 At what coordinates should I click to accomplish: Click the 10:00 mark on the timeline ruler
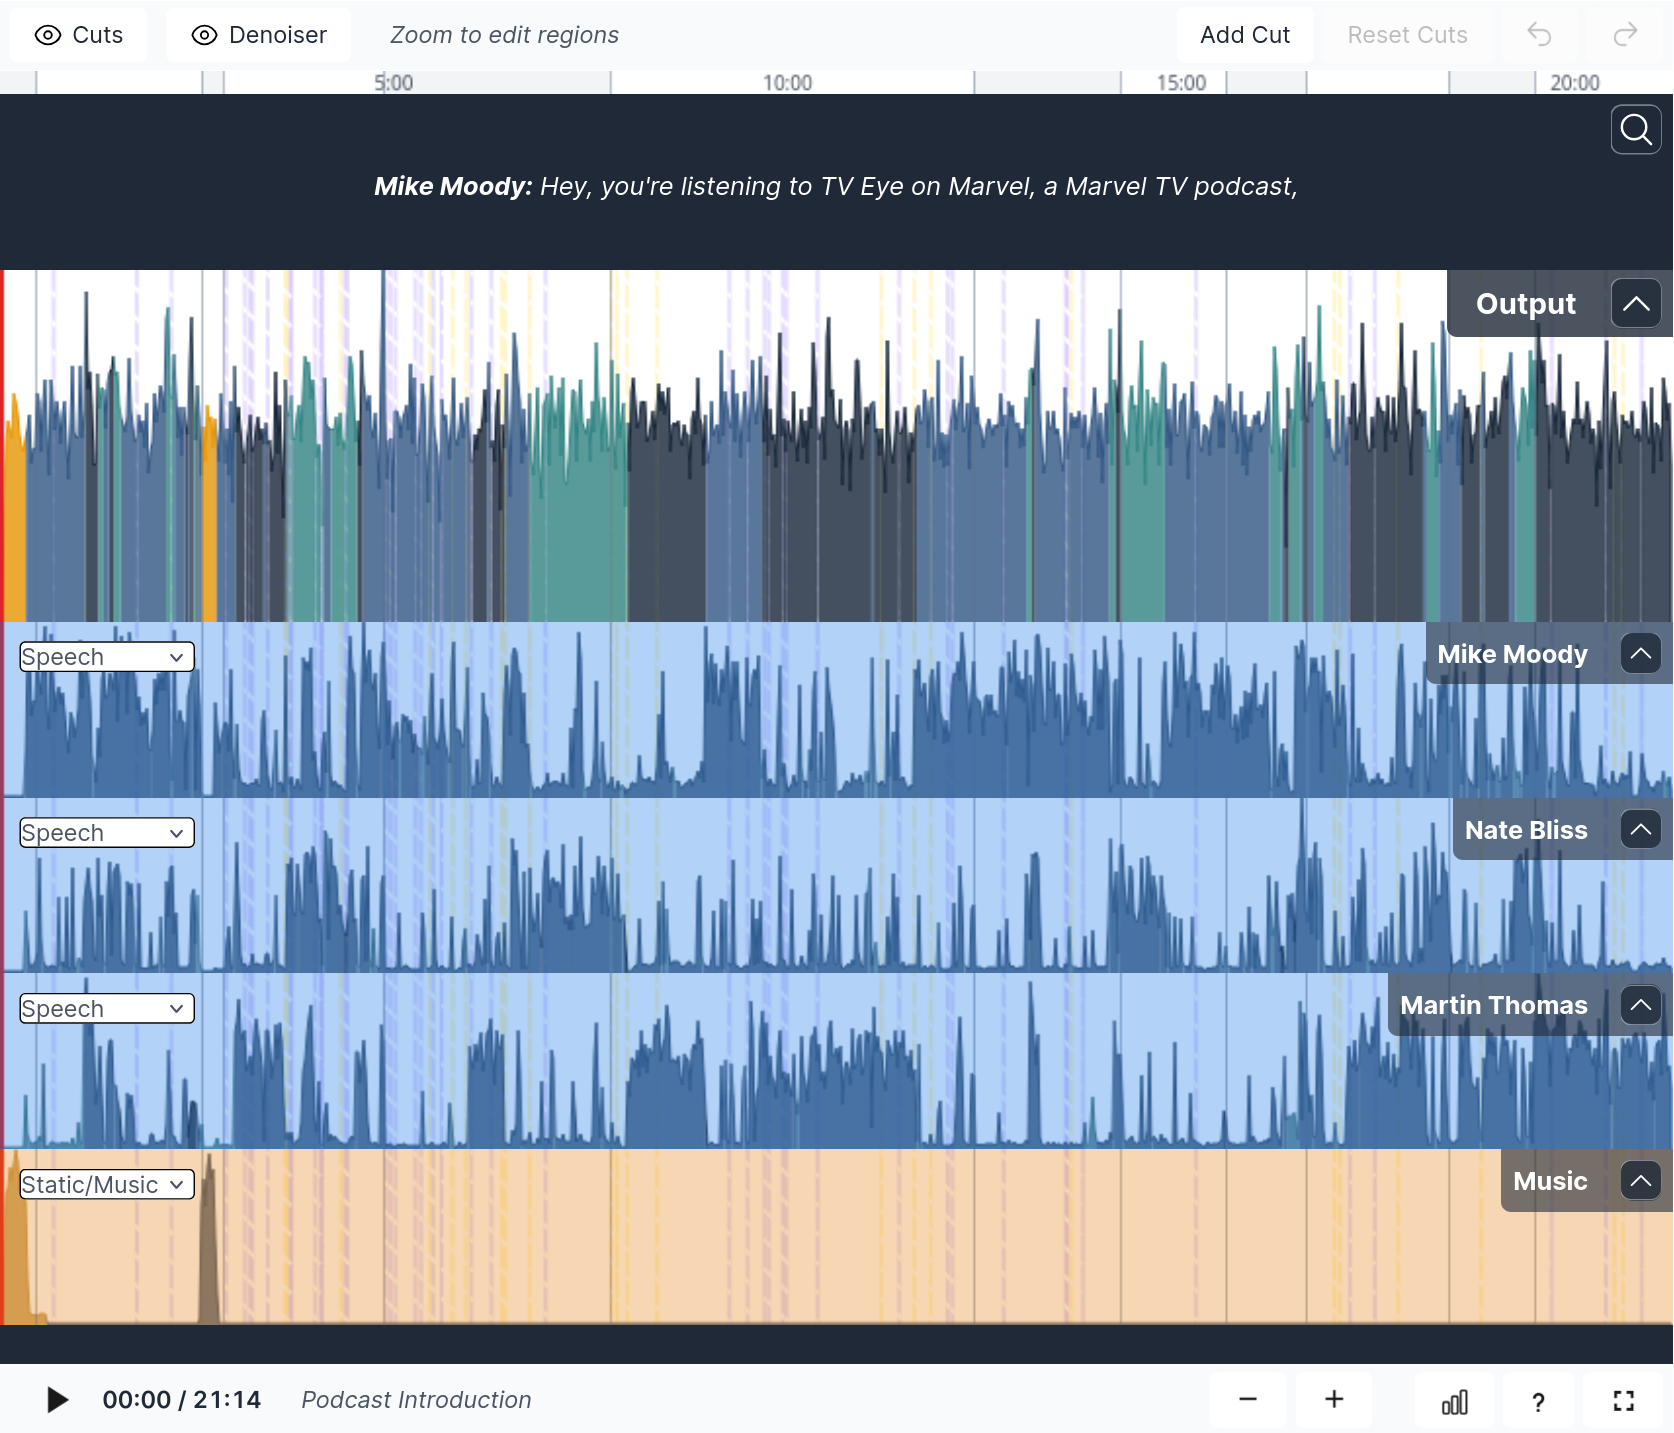pos(787,83)
